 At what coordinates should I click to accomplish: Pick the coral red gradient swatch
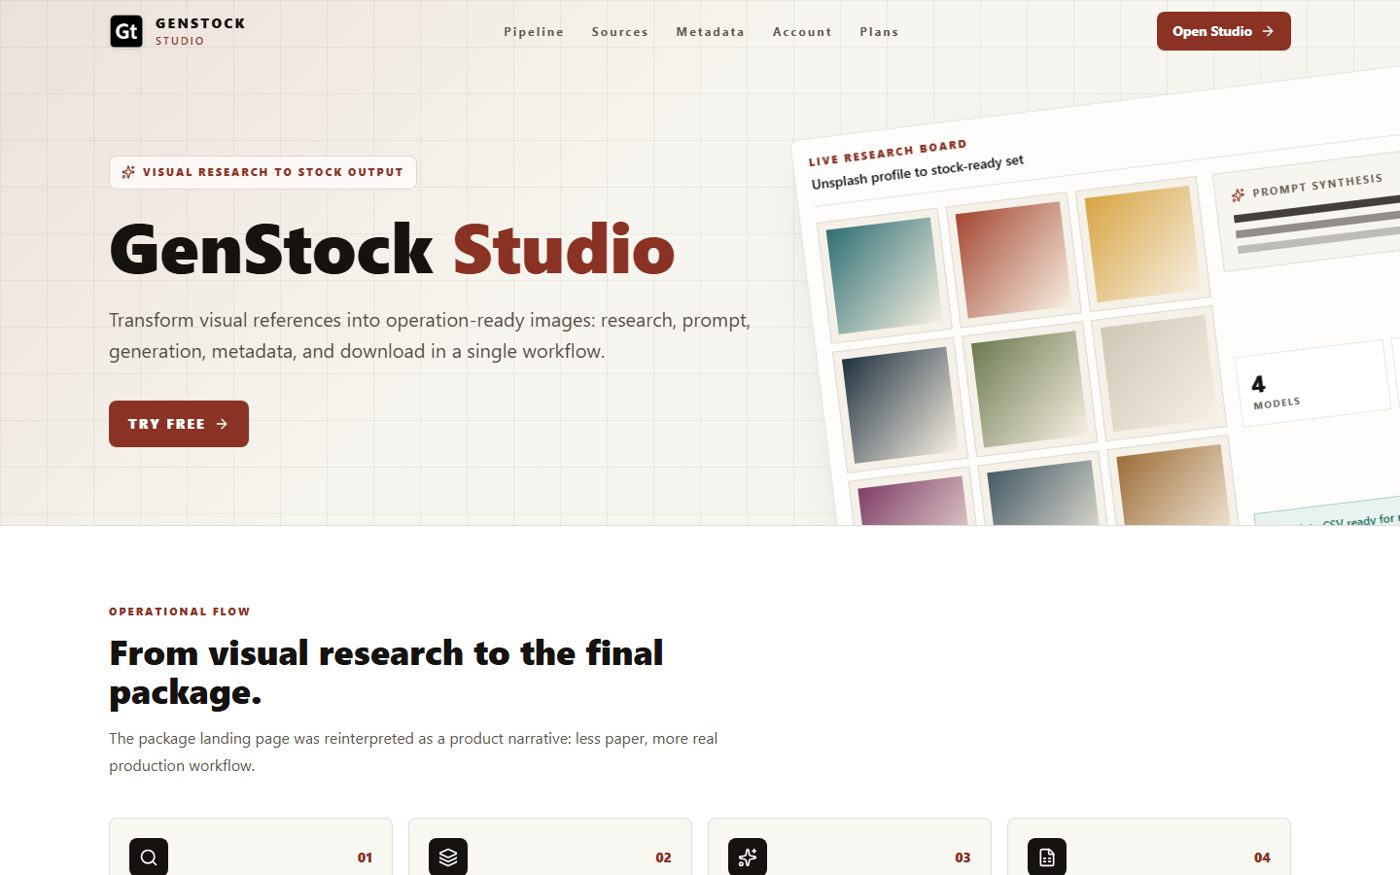tap(1014, 259)
